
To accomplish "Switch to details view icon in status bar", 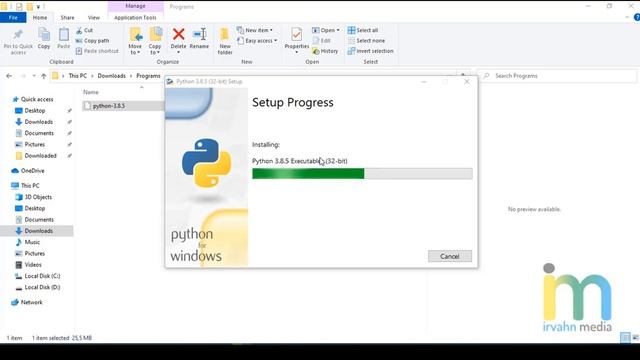I will pyautogui.click(x=625, y=338).
